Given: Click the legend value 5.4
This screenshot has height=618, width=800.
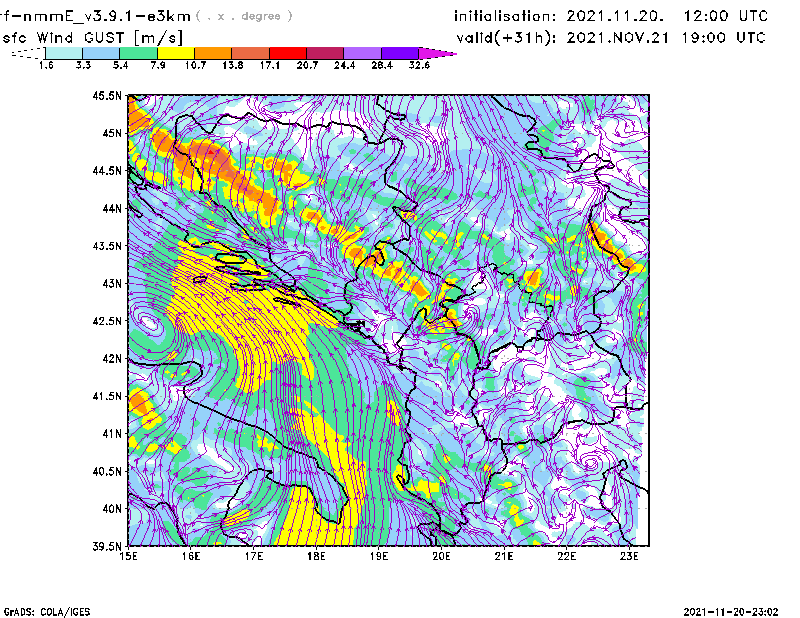Looking at the screenshot, I should point(120,65).
